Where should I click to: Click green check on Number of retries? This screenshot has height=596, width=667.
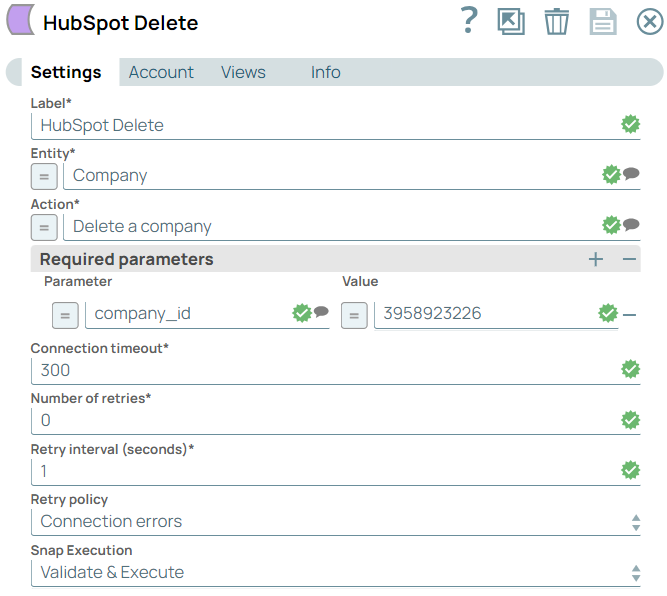(630, 420)
